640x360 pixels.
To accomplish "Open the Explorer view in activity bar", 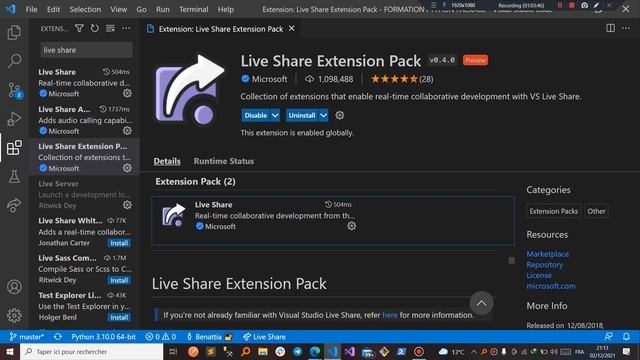I will coord(14,32).
